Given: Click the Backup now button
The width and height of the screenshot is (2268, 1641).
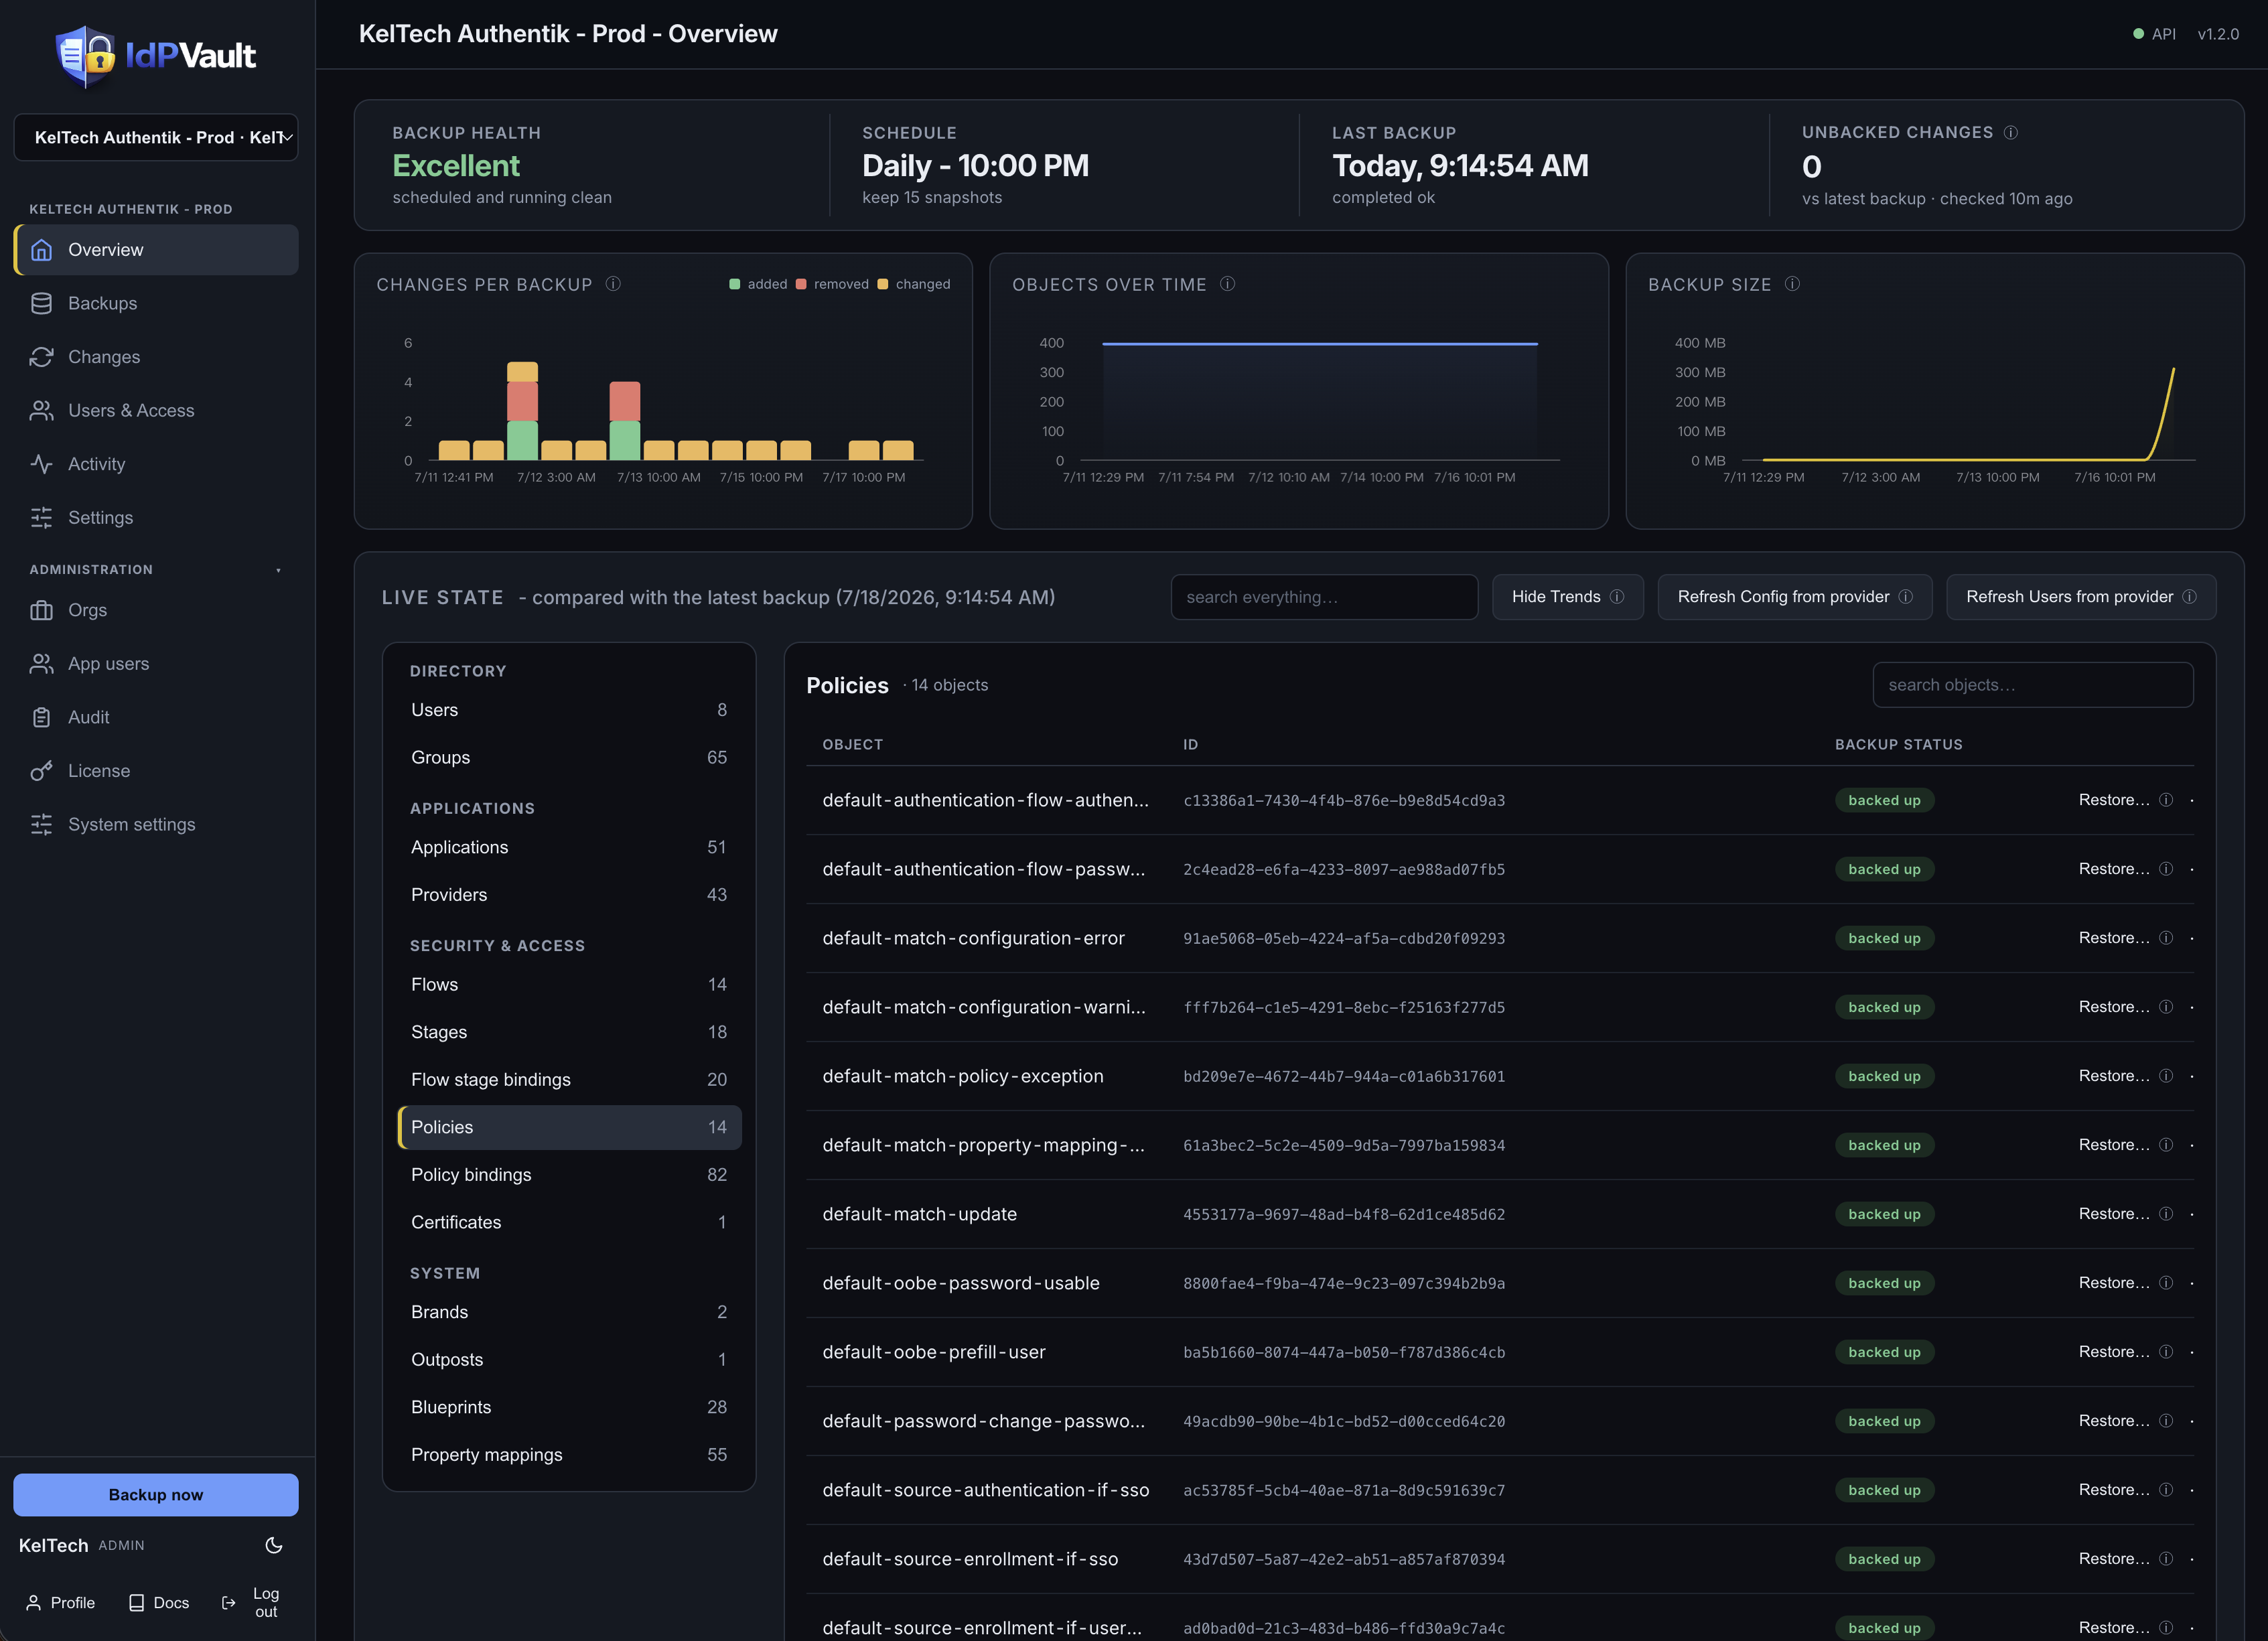Looking at the screenshot, I should pyautogui.click(x=156, y=1494).
